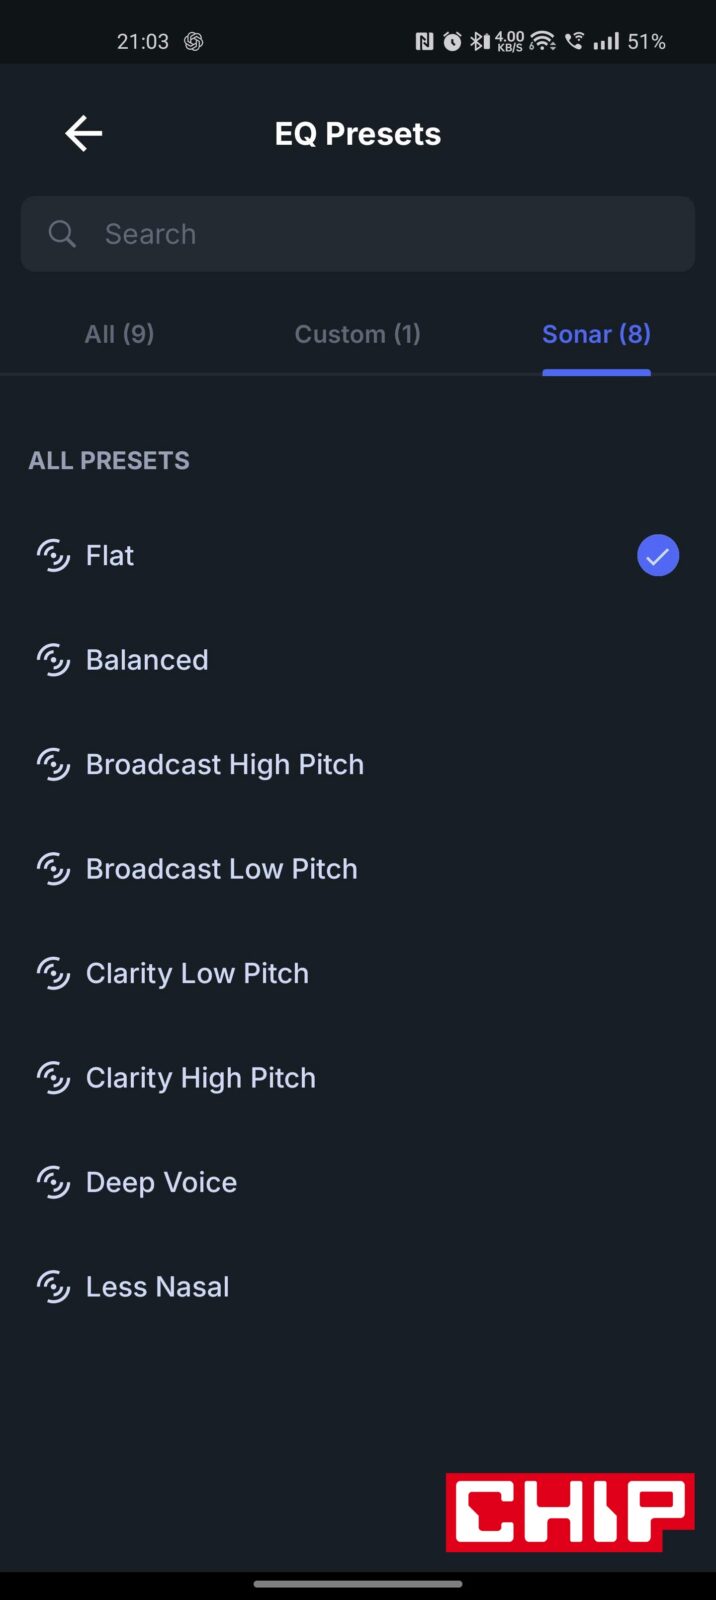Tap the Sonar icon beside Flat

(54, 555)
